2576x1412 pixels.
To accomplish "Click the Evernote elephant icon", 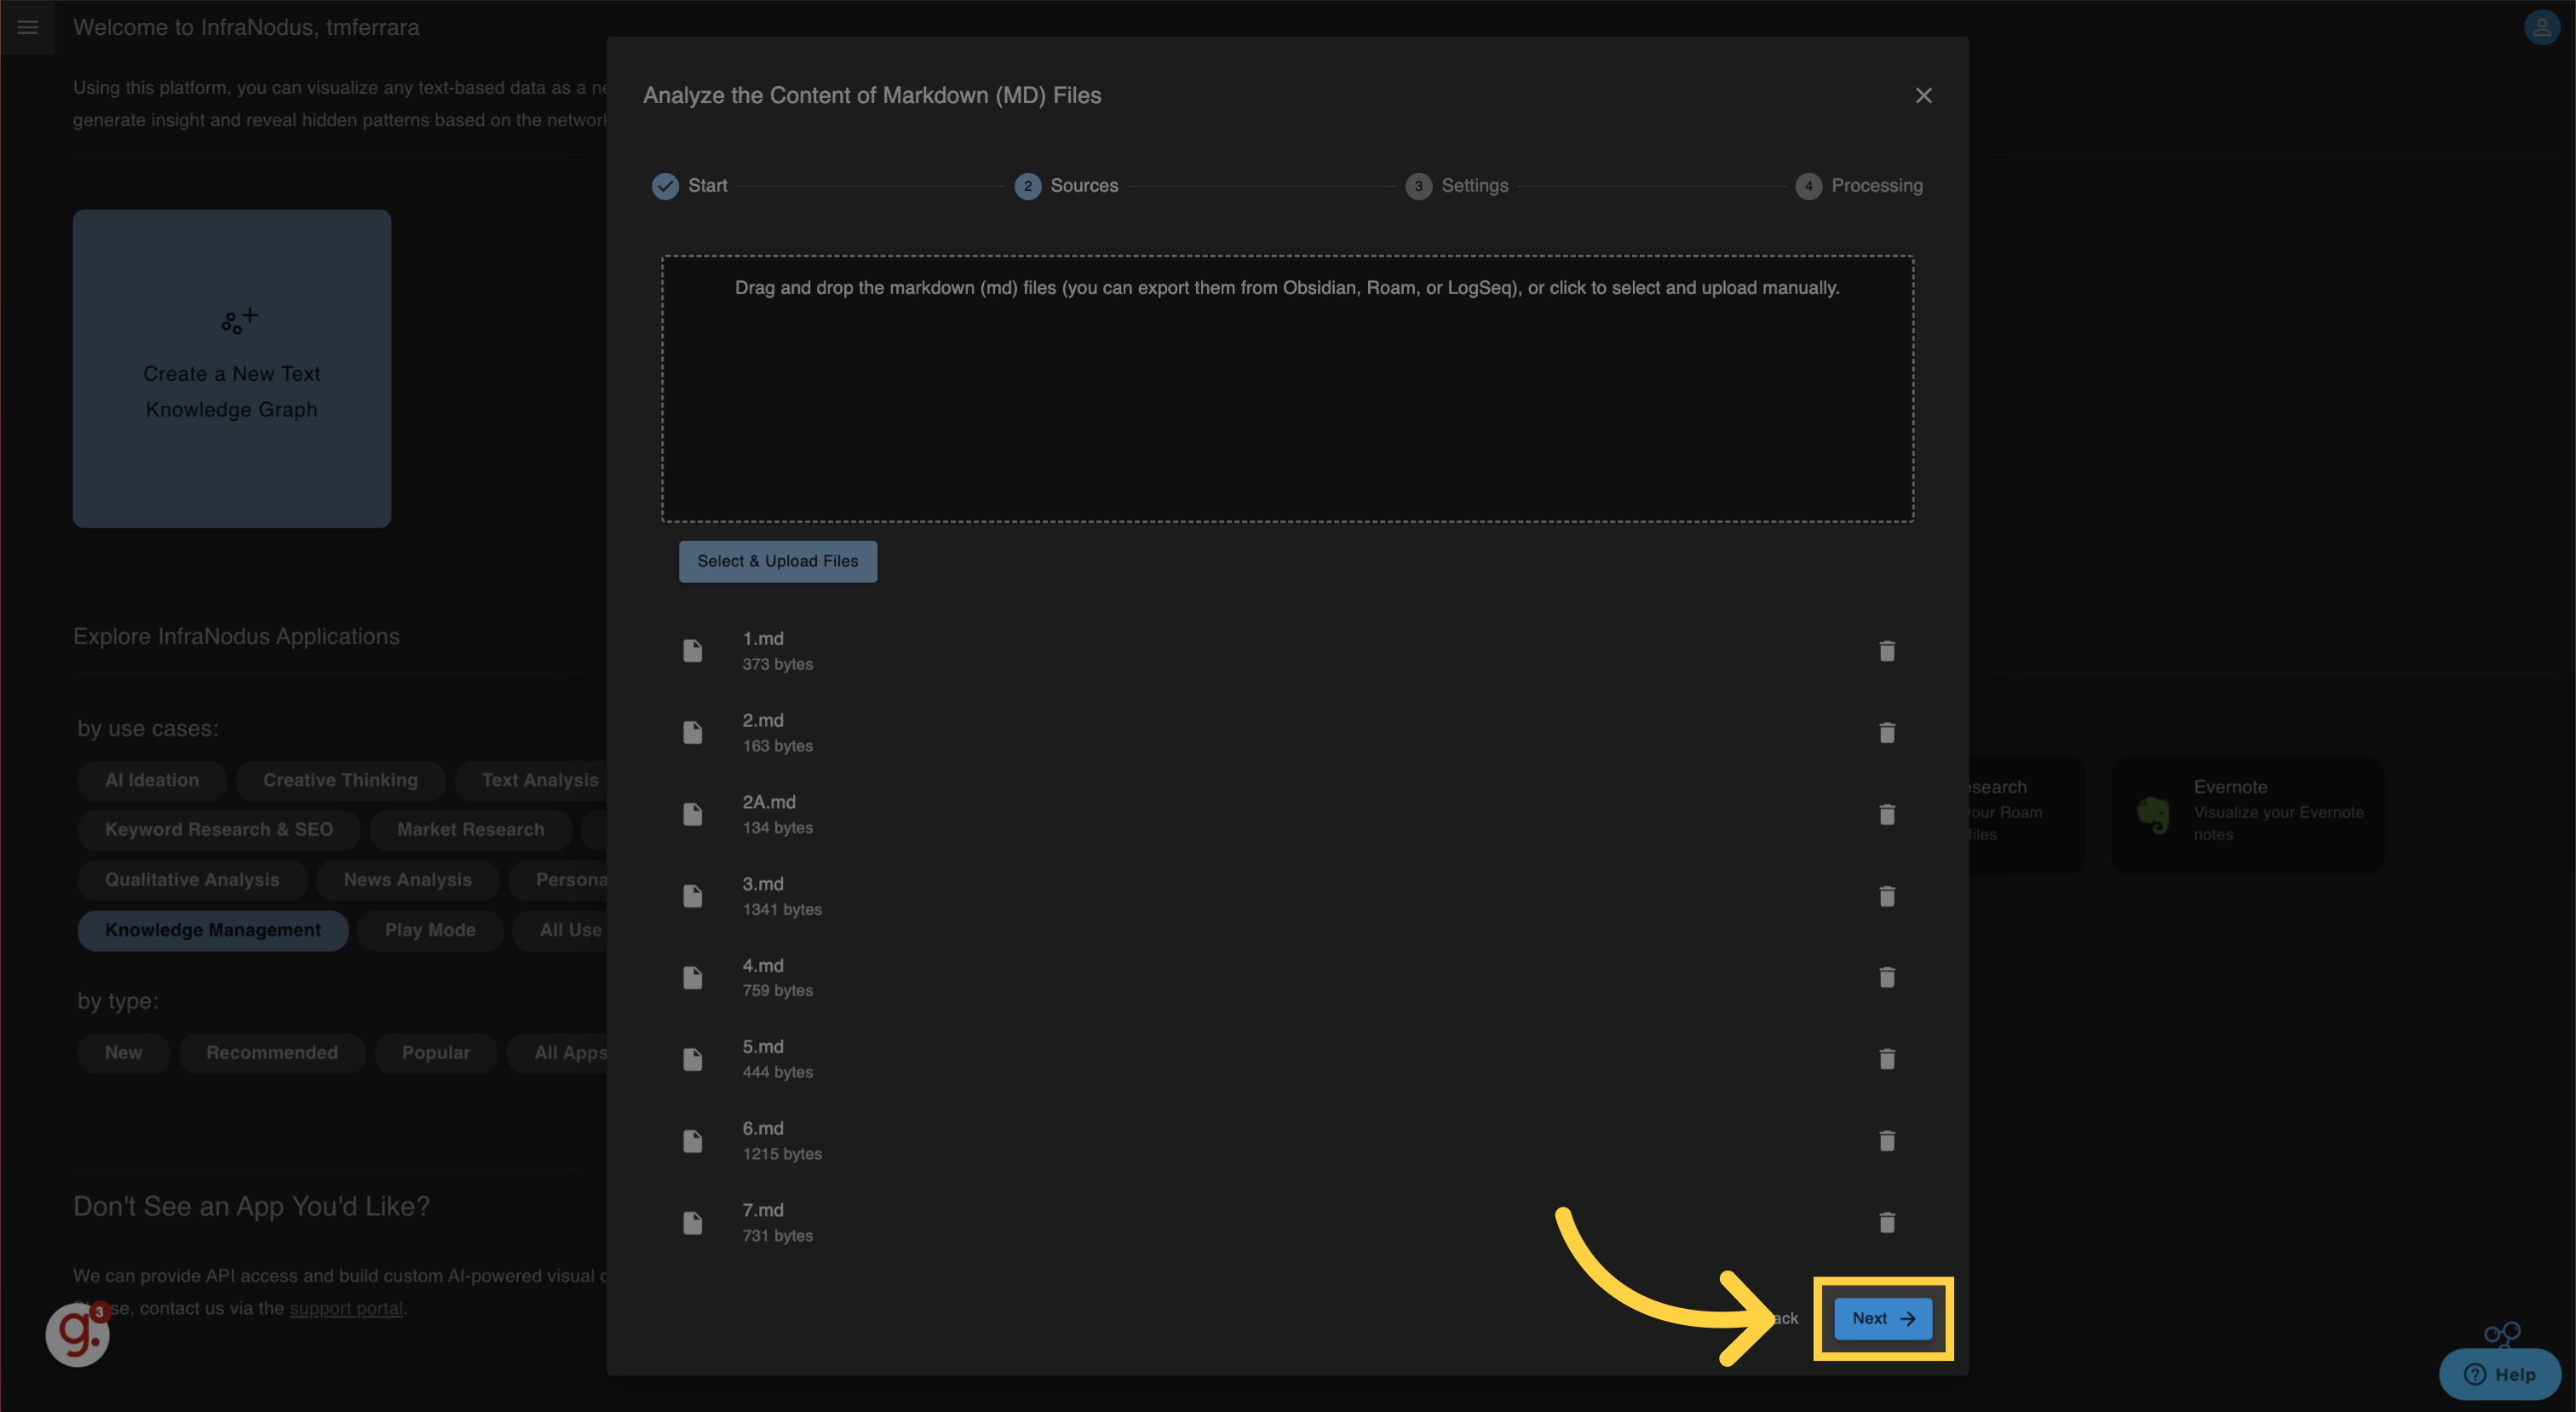I will (2153, 815).
